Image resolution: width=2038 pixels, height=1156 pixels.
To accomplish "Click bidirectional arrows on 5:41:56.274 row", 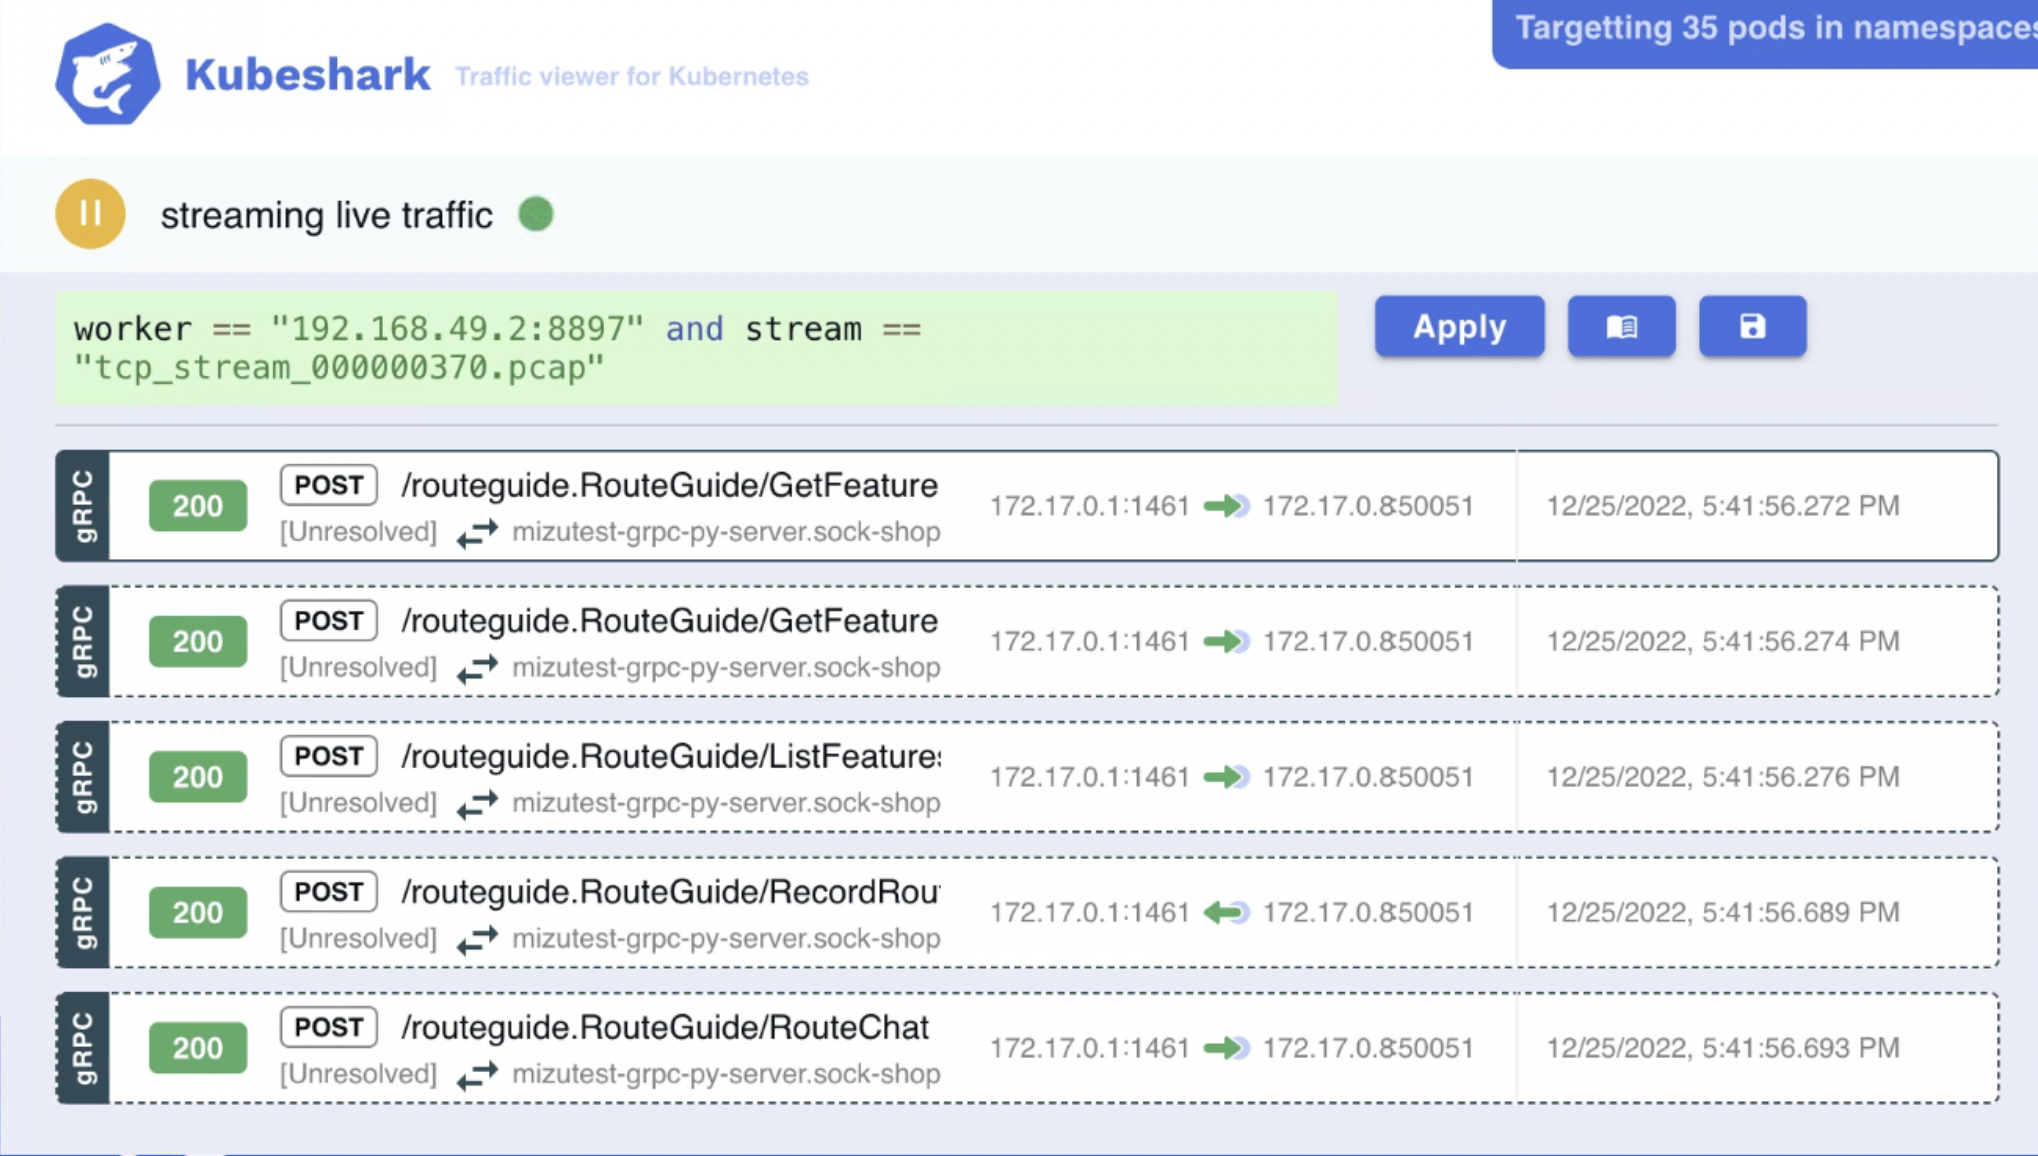I will pyautogui.click(x=477, y=668).
